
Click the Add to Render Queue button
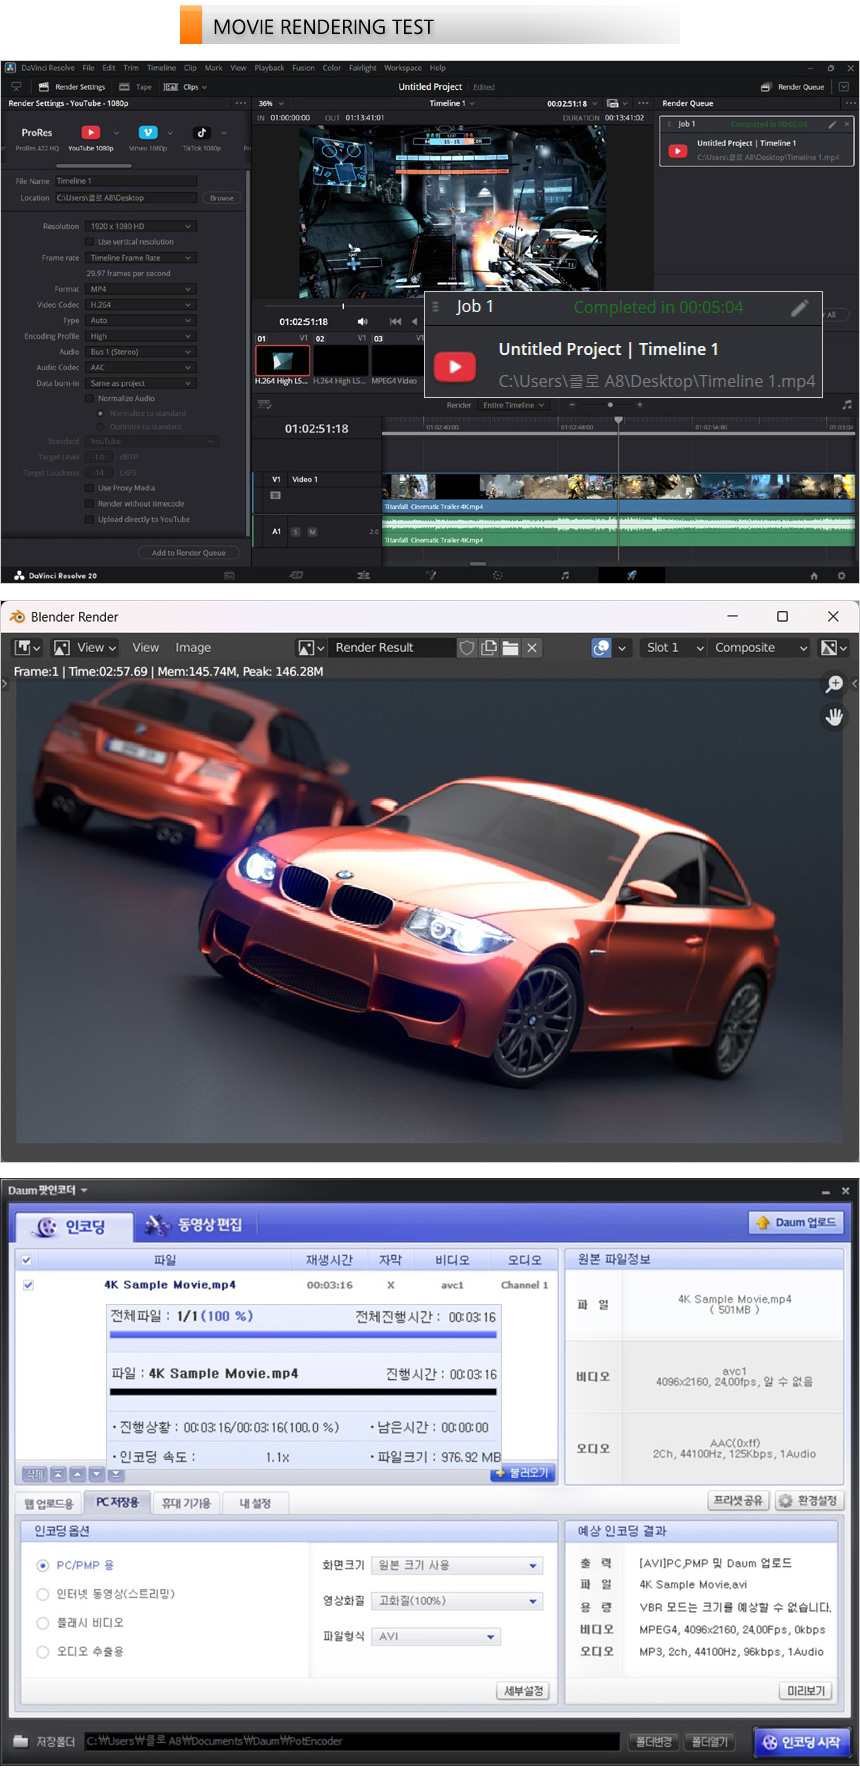coord(188,553)
